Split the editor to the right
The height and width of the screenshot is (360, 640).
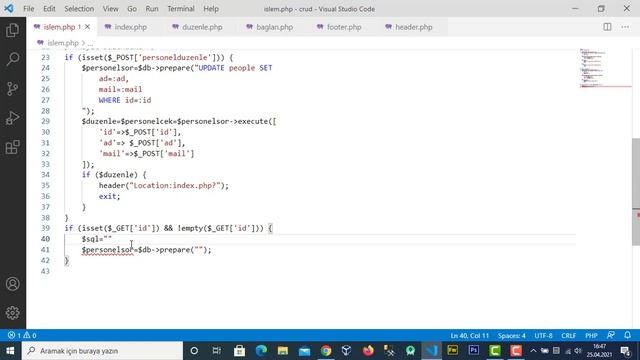[607, 27]
